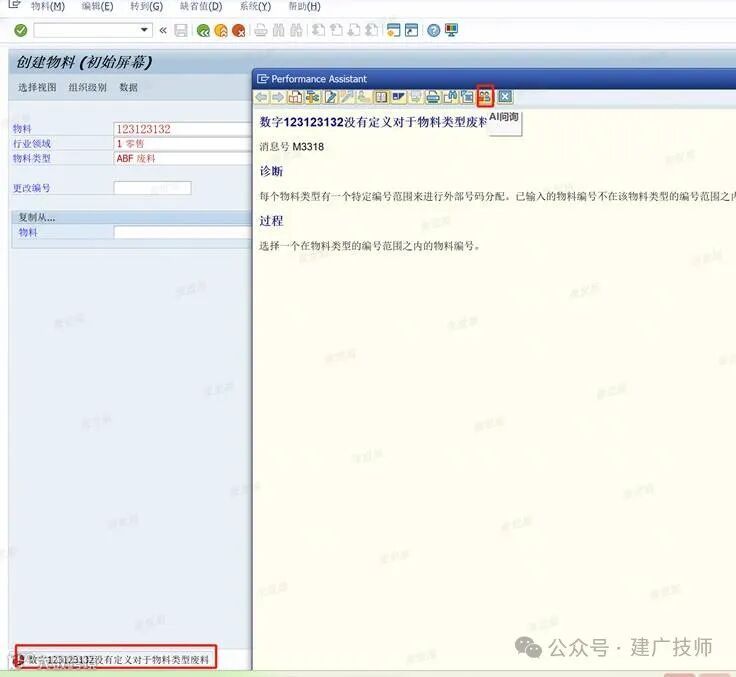Viewport: 736px width, 677px height.
Task: Click the 更改编号 input field
Action: coord(153,188)
